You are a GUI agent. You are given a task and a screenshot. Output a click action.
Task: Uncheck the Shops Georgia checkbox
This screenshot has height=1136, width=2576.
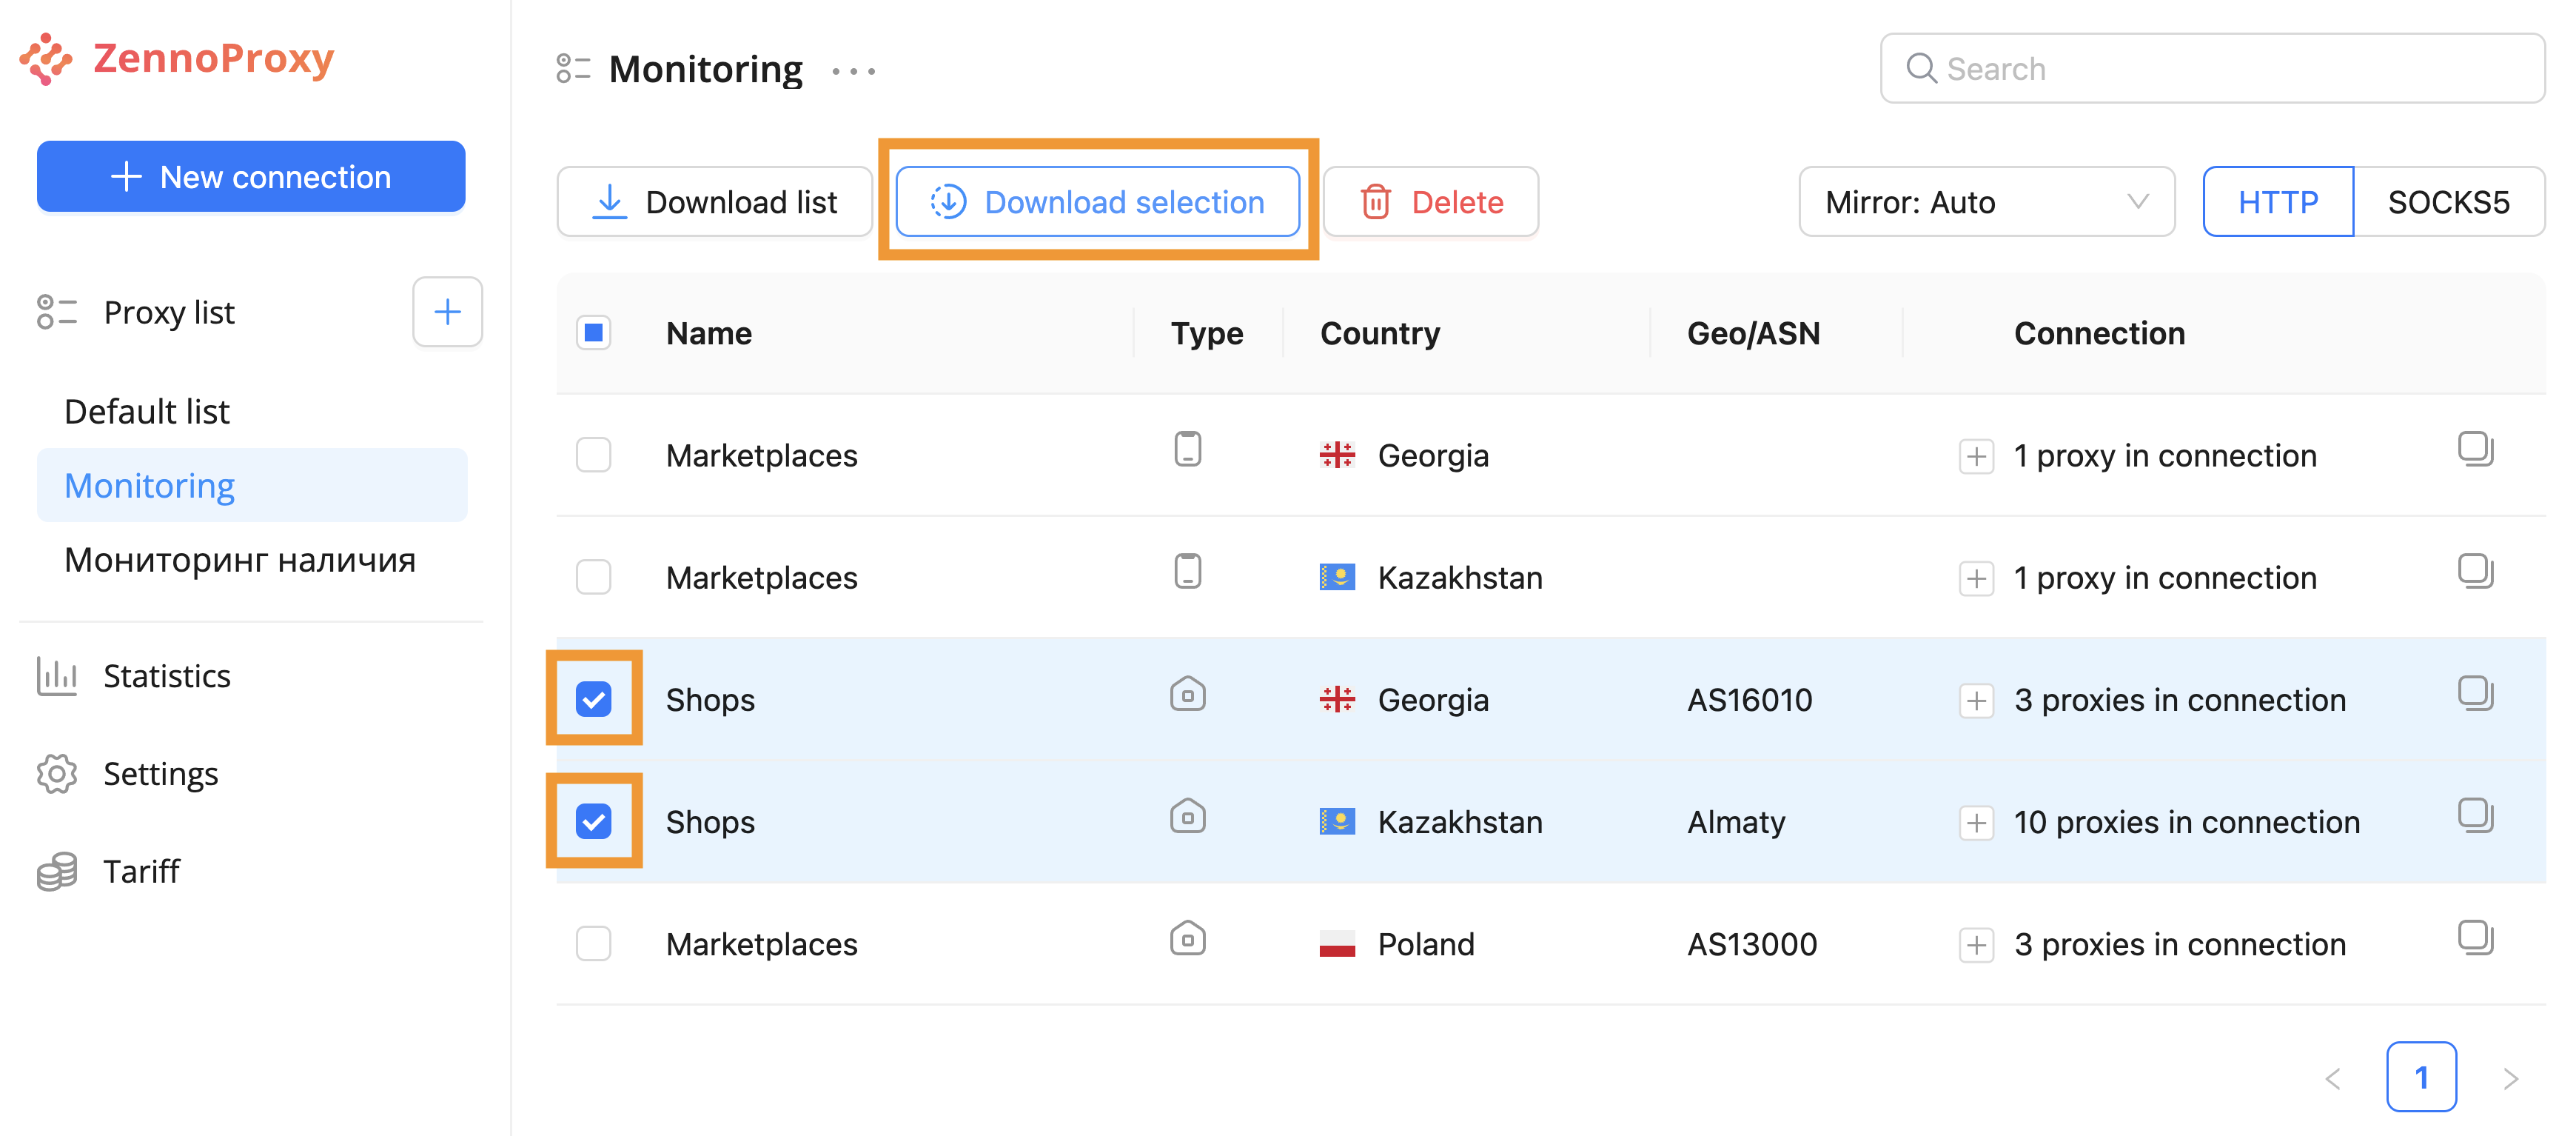click(593, 699)
